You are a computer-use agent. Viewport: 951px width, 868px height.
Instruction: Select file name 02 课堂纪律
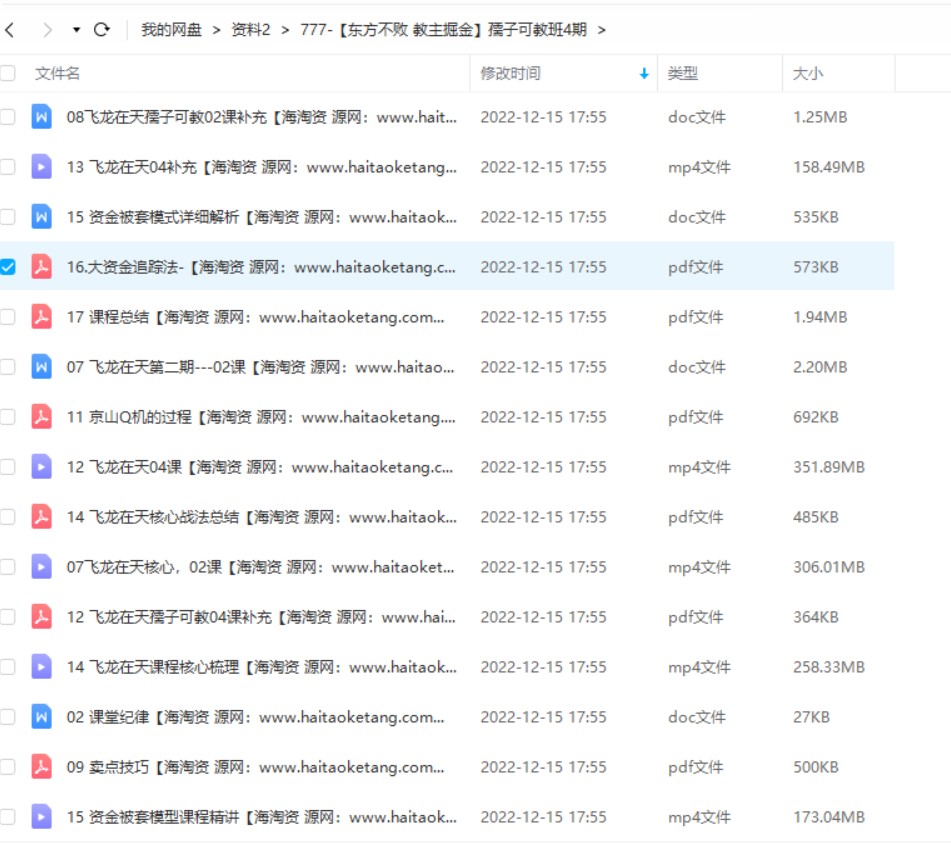[255, 717]
